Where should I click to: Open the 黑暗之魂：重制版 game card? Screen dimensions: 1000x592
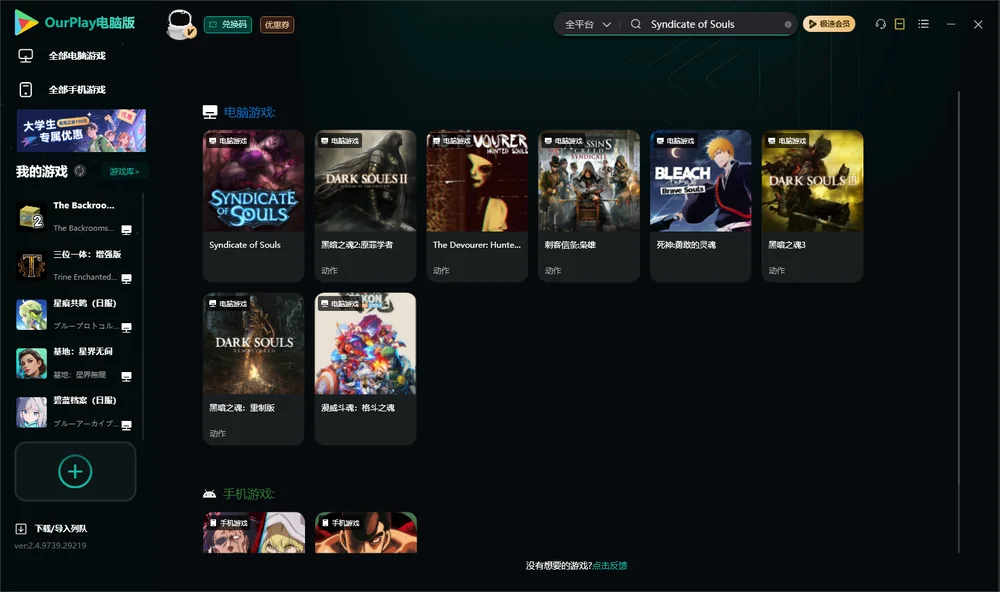pos(253,369)
